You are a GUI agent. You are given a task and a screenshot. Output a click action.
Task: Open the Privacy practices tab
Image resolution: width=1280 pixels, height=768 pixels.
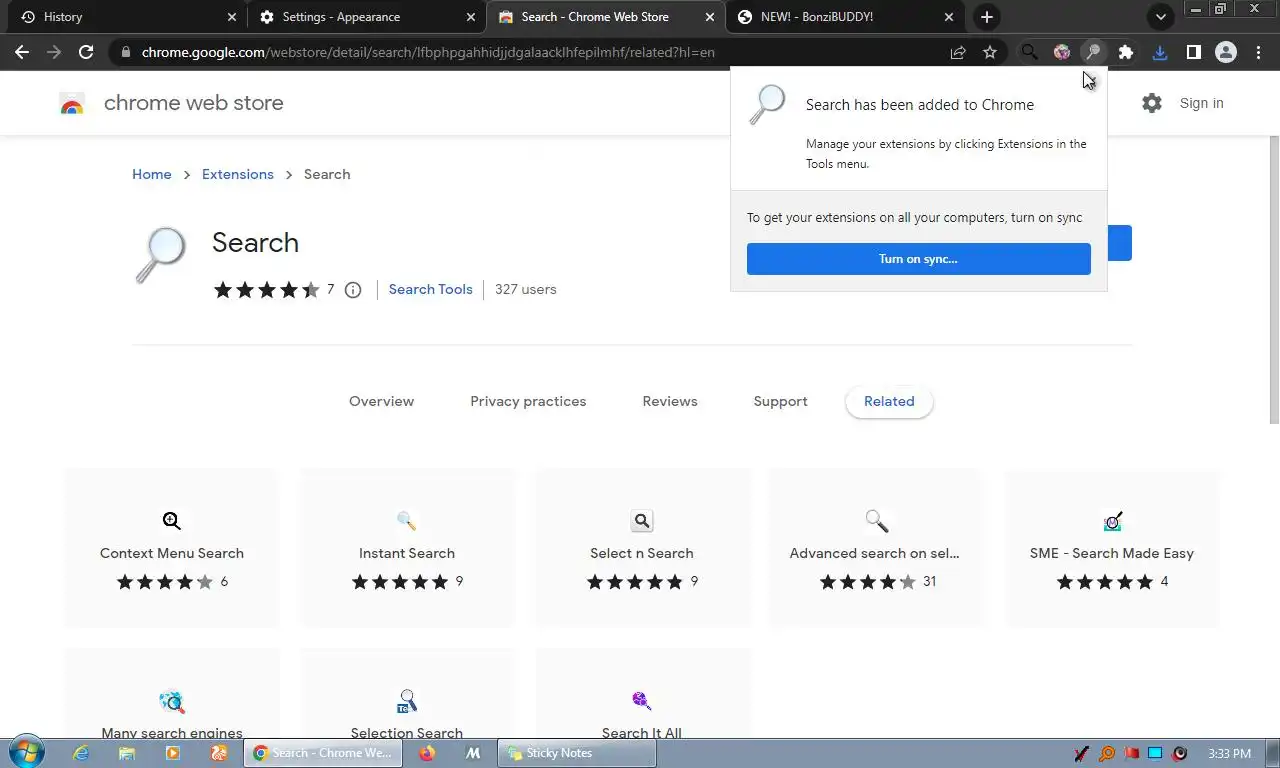point(528,401)
